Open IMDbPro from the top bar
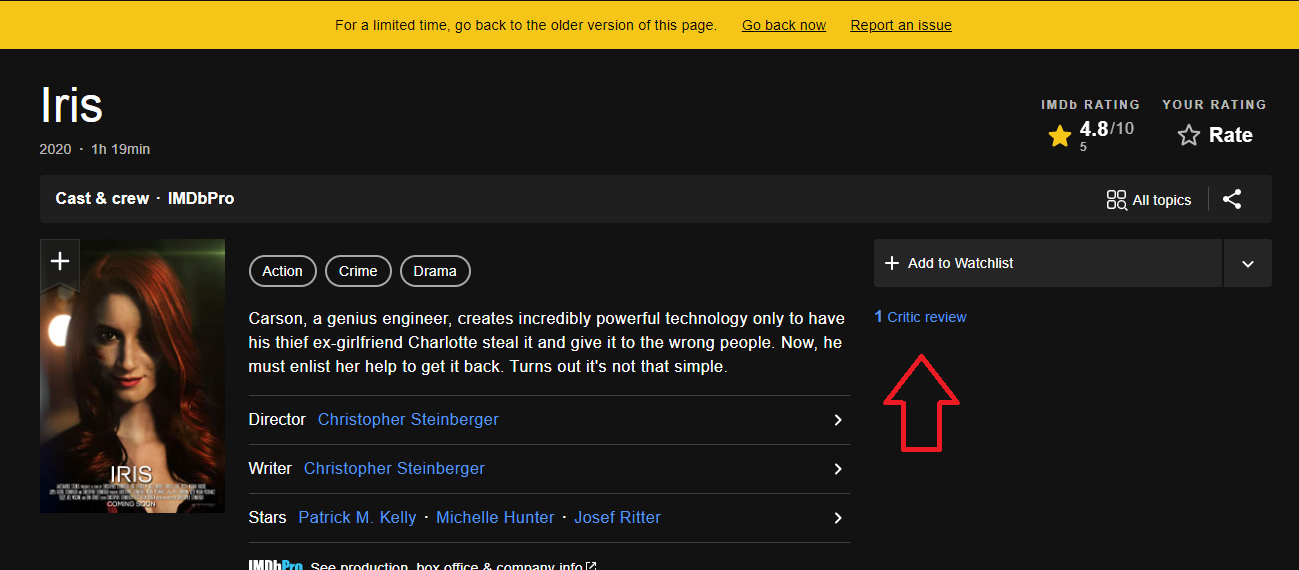This screenshot has width=1299, height=570. point(201,198)
